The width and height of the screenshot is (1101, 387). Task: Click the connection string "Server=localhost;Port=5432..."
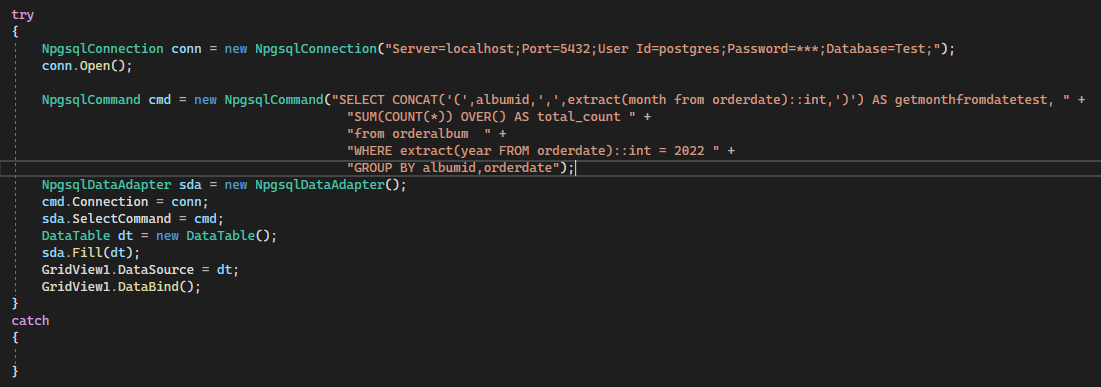(663, 49)
